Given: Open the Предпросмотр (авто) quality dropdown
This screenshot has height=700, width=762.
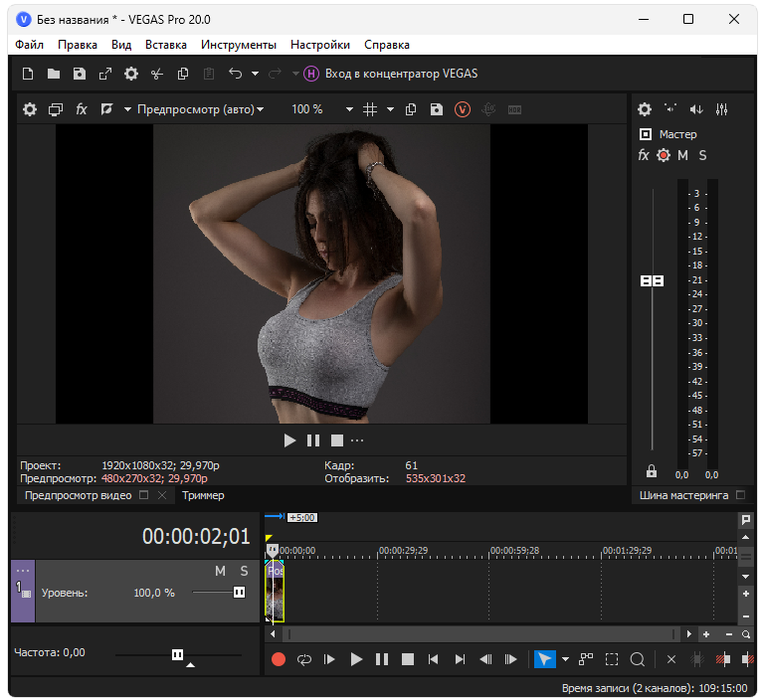Looking at the screenshot, I should point(200,109).
